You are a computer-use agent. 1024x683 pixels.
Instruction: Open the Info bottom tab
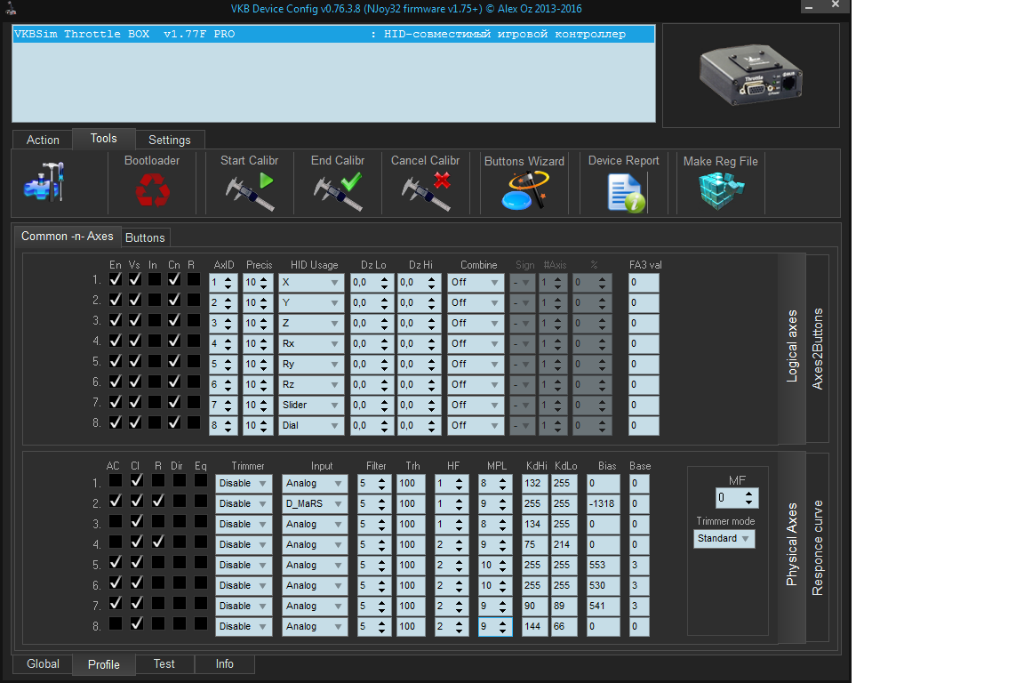click(225, 663)
